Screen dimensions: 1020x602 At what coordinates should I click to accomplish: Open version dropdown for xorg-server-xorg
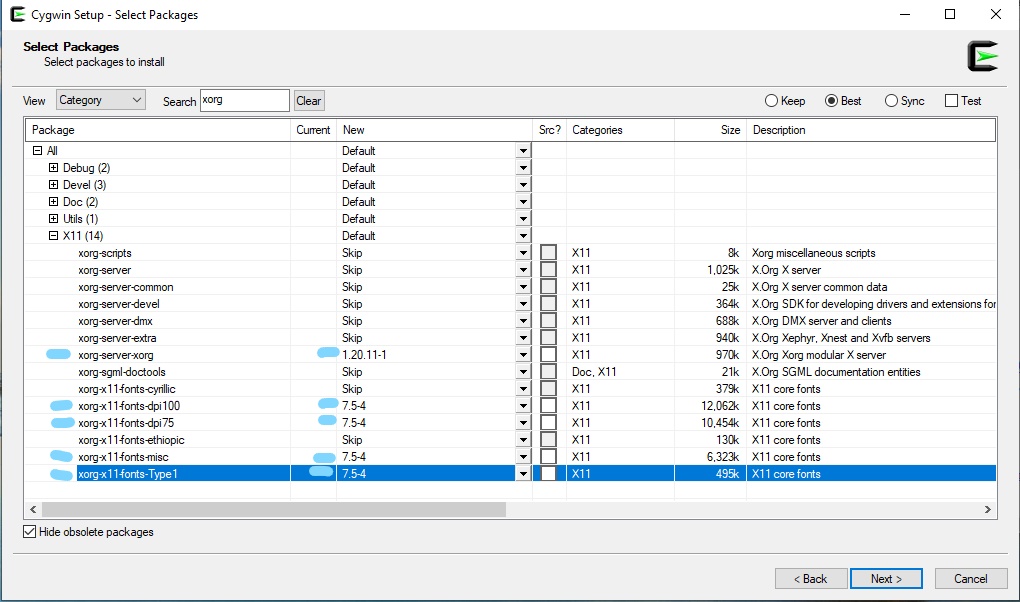pos(523,355)
